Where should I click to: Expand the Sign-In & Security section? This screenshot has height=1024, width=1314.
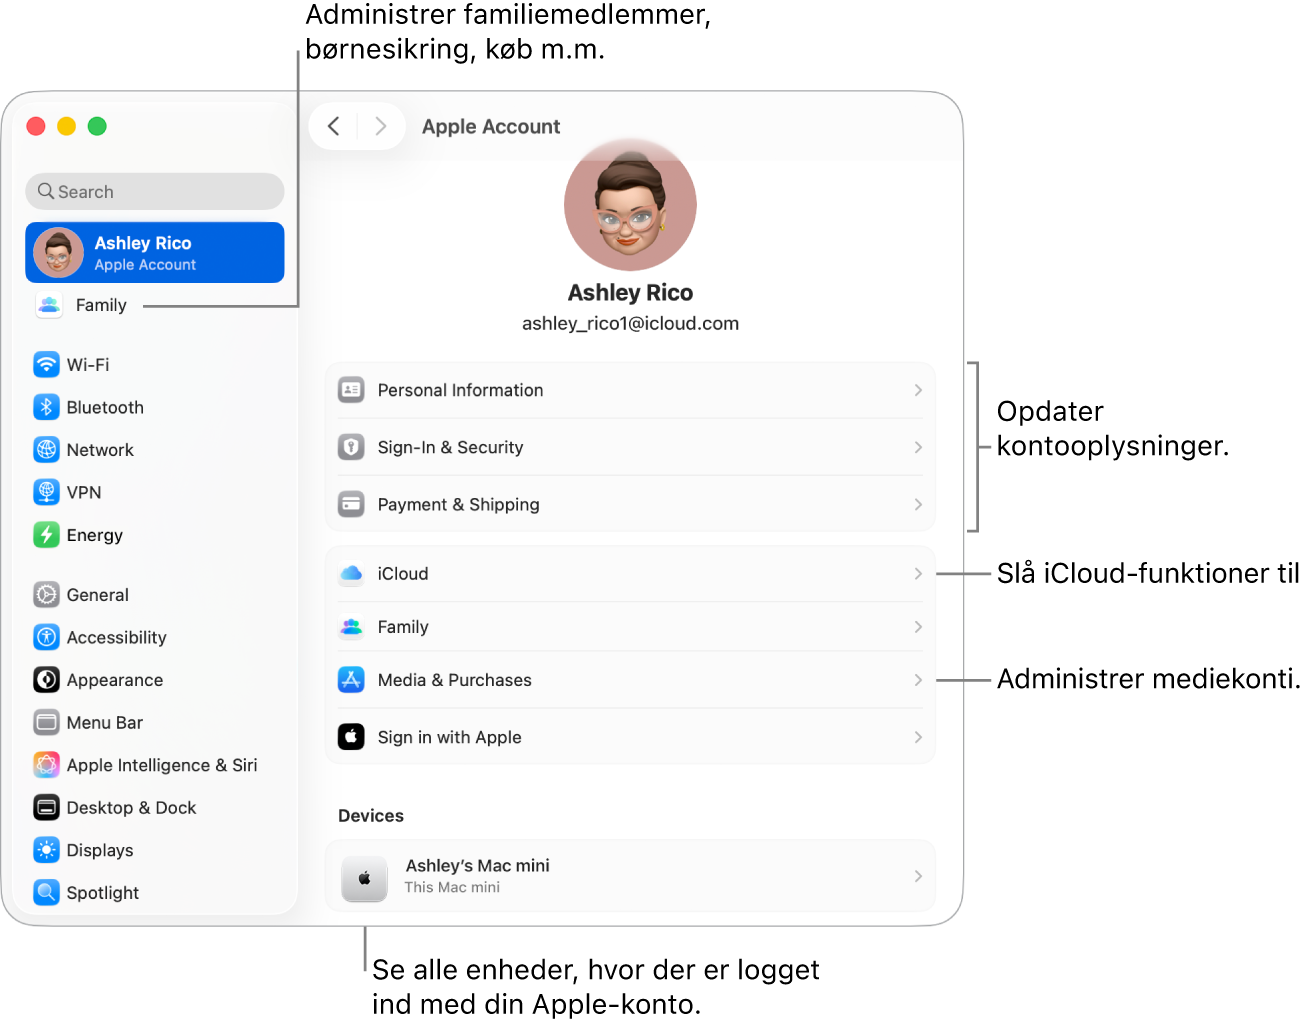630,447
